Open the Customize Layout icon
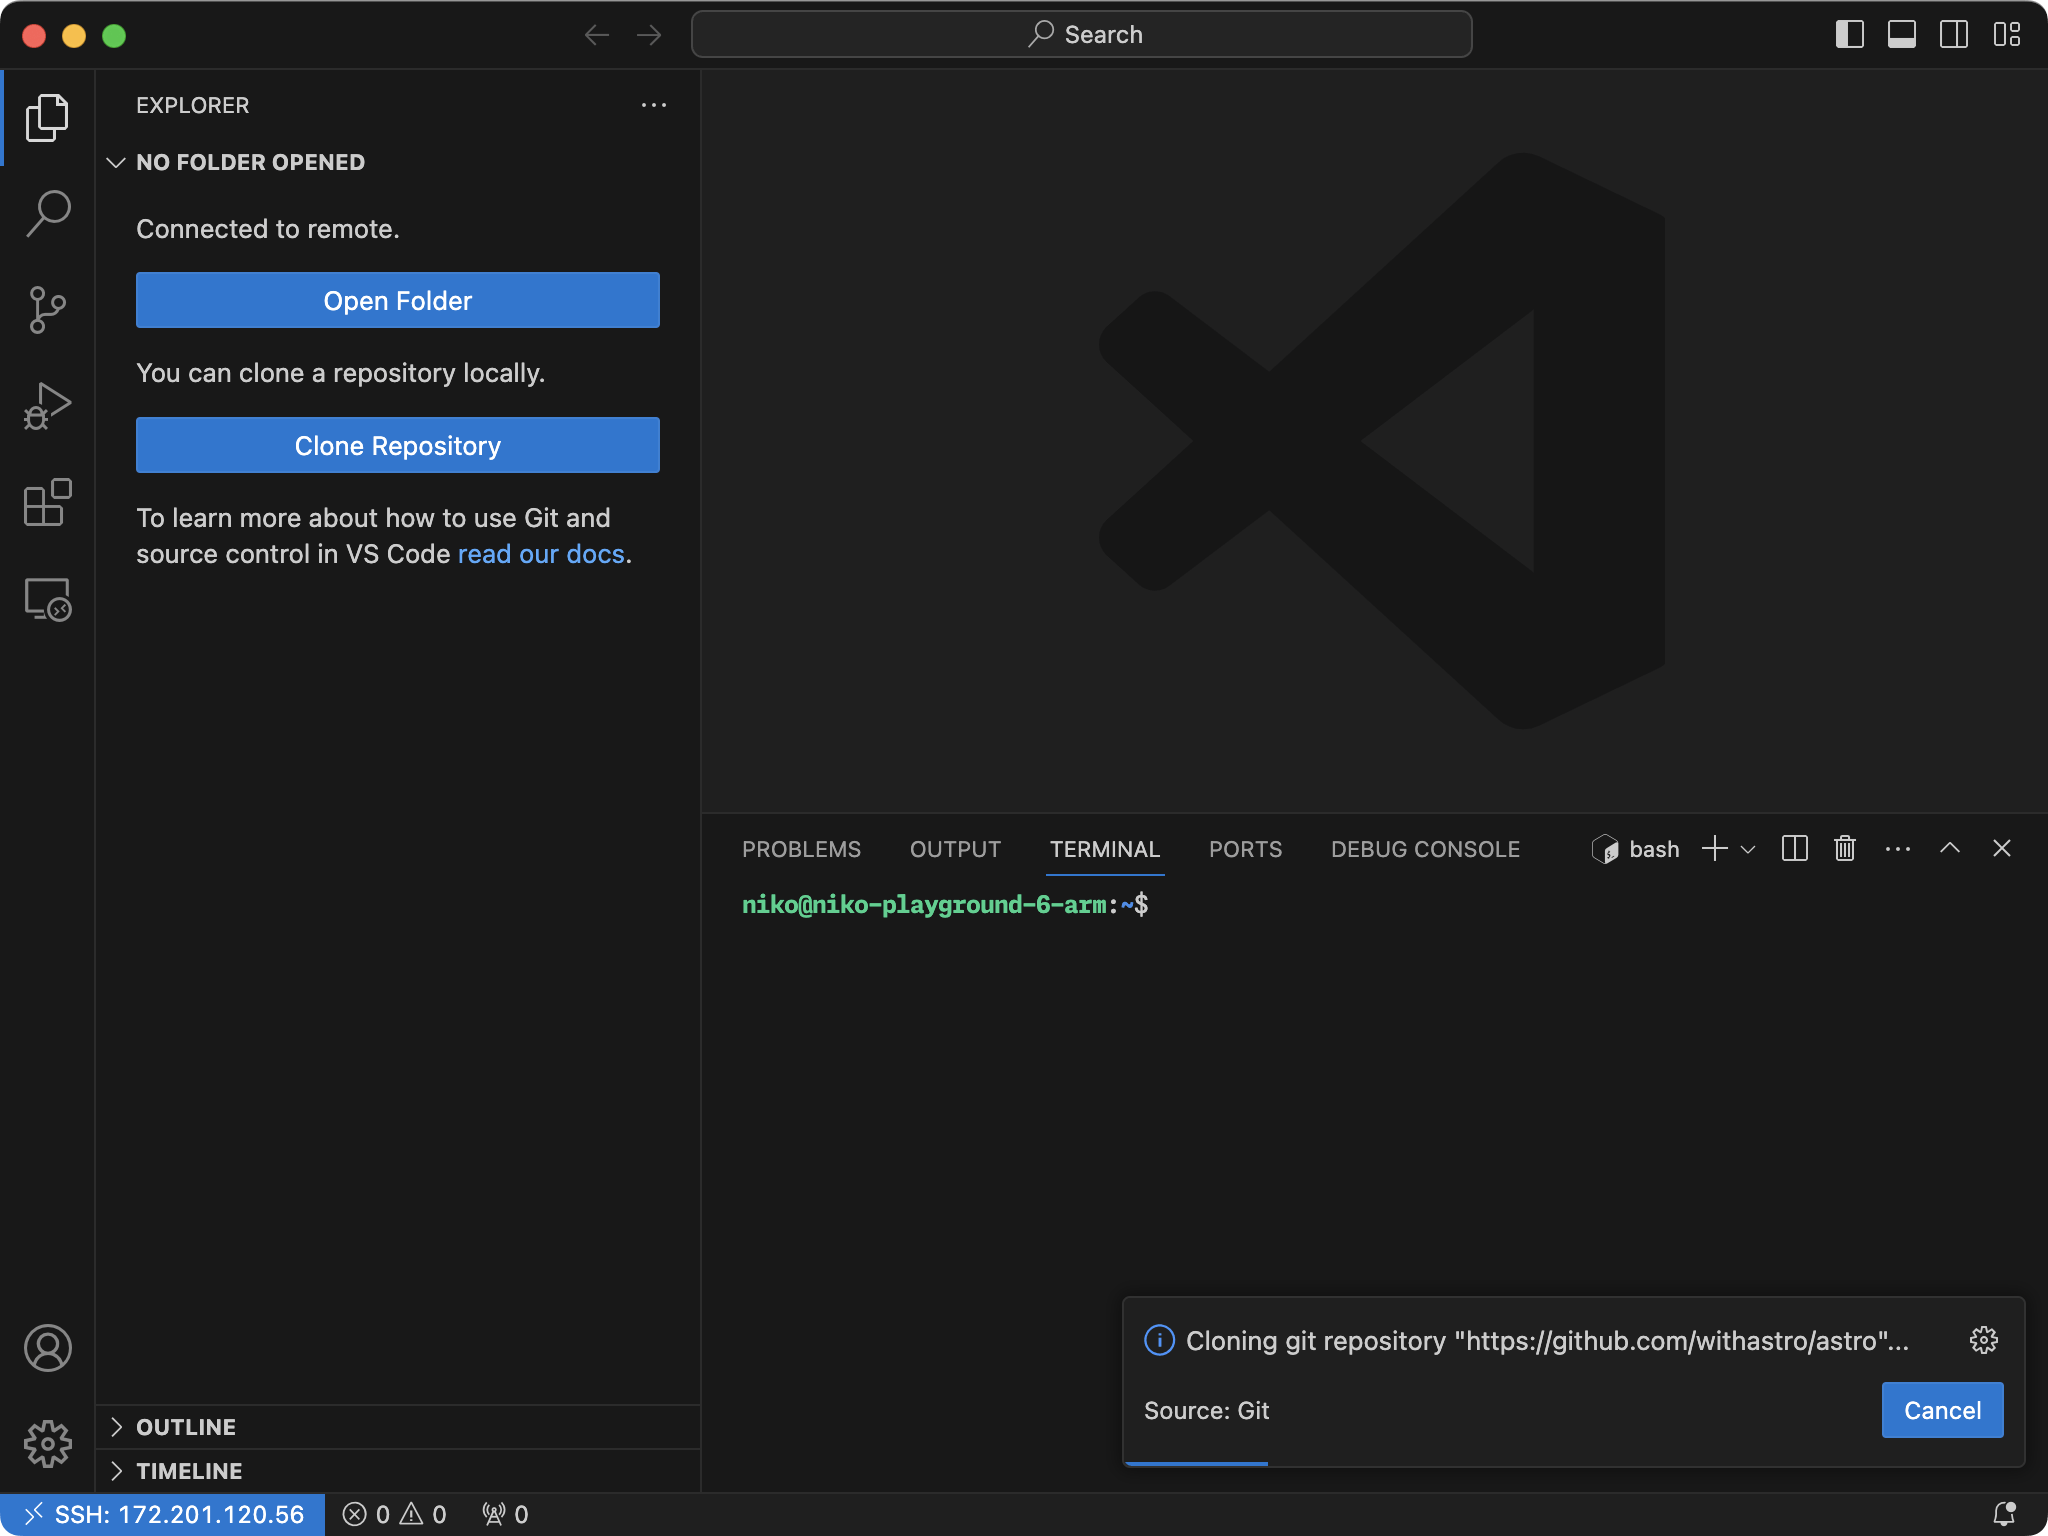Image resolution: width=2048 pixels, height=1536 pixels. pyautogui.click(x=2006, y=35)
